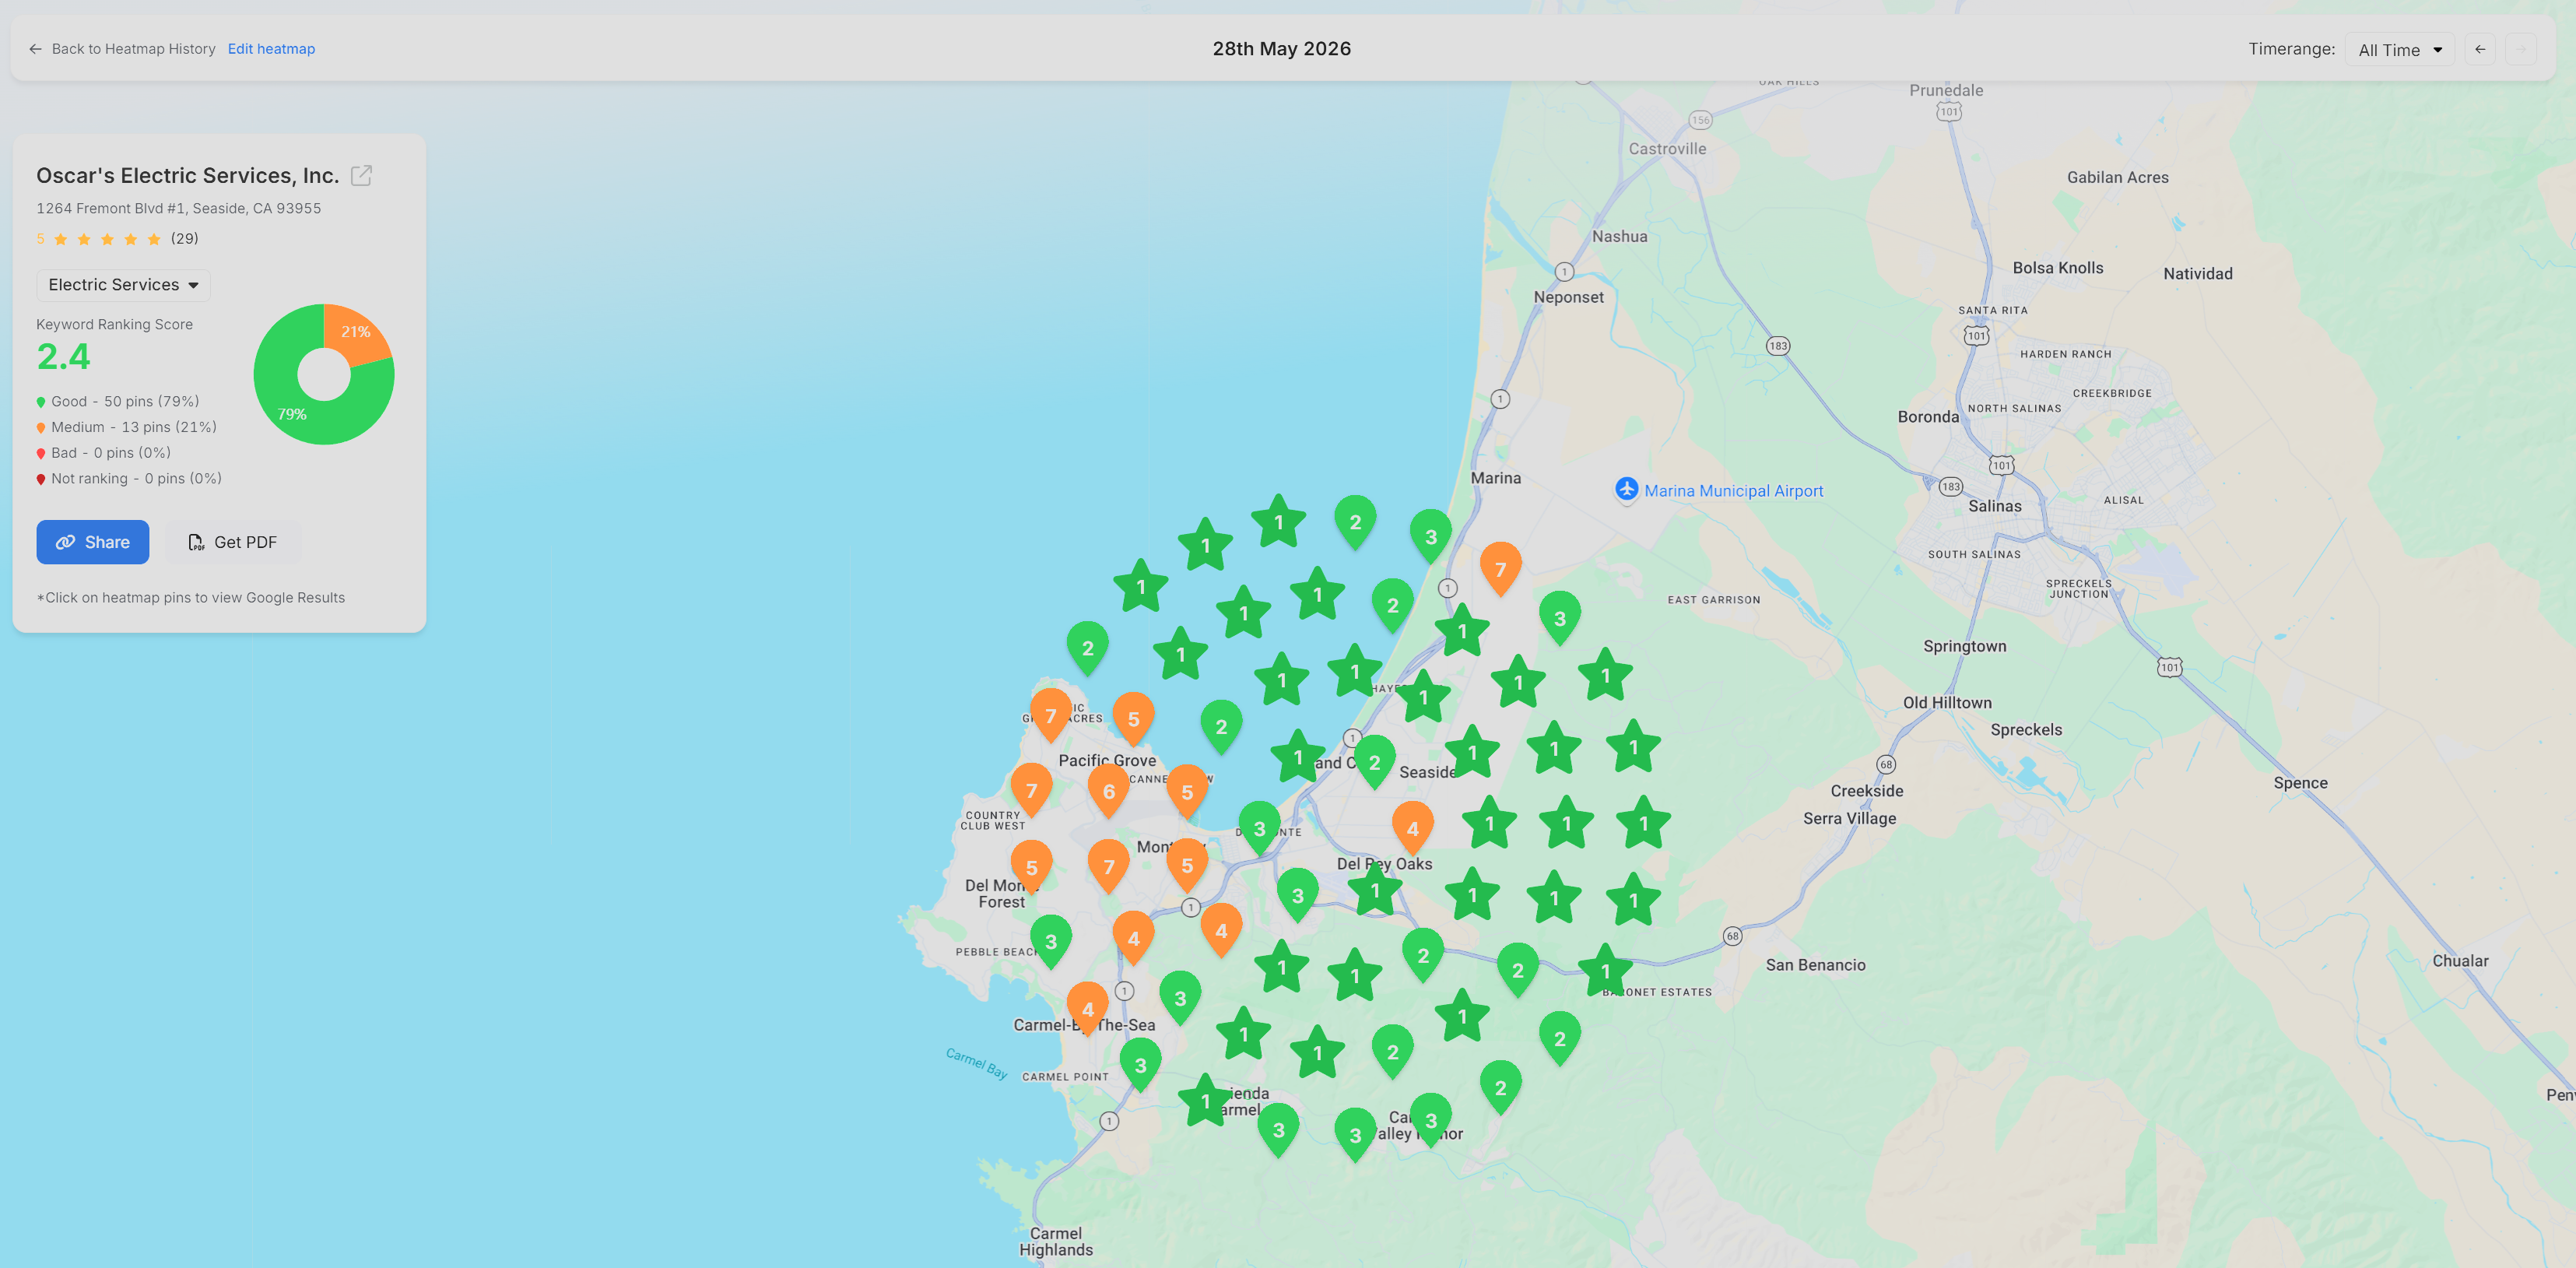This screenshot has width=2576, height=1268.
Task: Select the orange 4 pin on Carmel-by-the-Sea
Action: tap(1087, 1009)
